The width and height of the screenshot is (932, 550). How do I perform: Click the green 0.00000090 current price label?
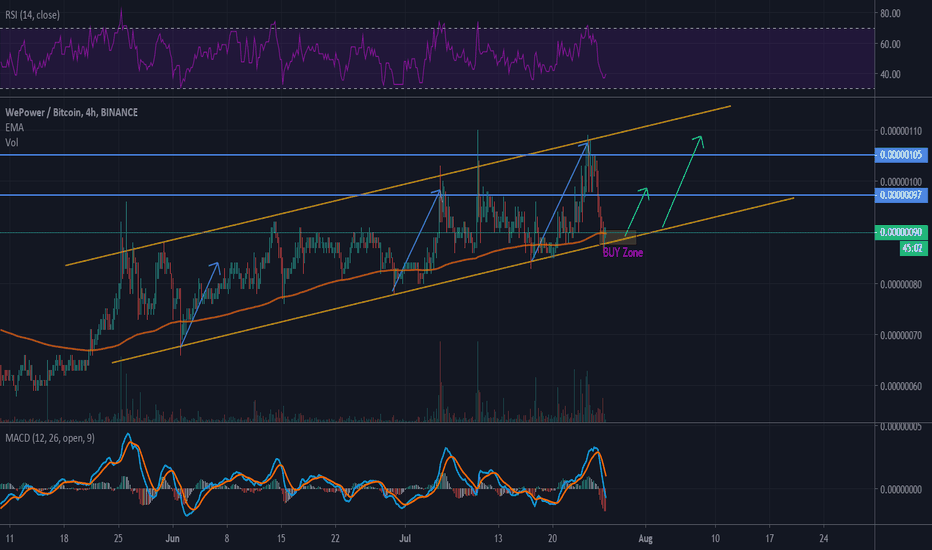click(x=901, y=232)
